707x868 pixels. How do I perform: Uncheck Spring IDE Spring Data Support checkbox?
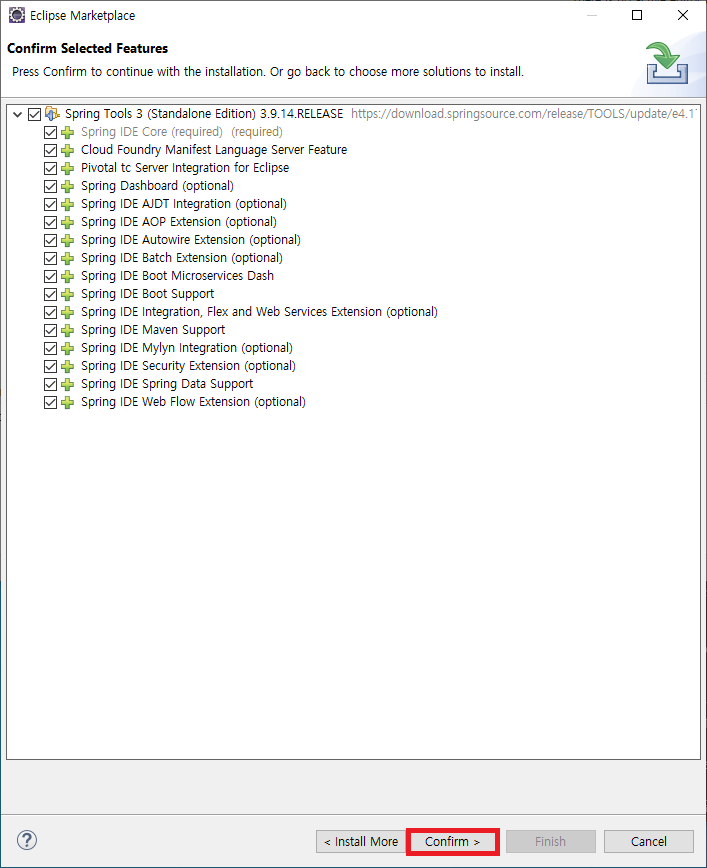50,384
